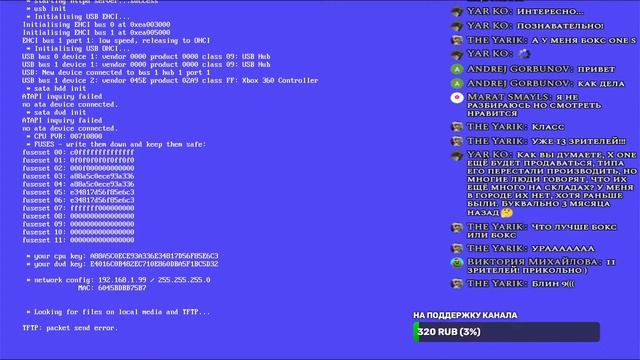Image resolution: width=640 pixels, height=360 pixels.
Task: Click the 'TFTP: packet send error.' line
Action: [70, 328]
